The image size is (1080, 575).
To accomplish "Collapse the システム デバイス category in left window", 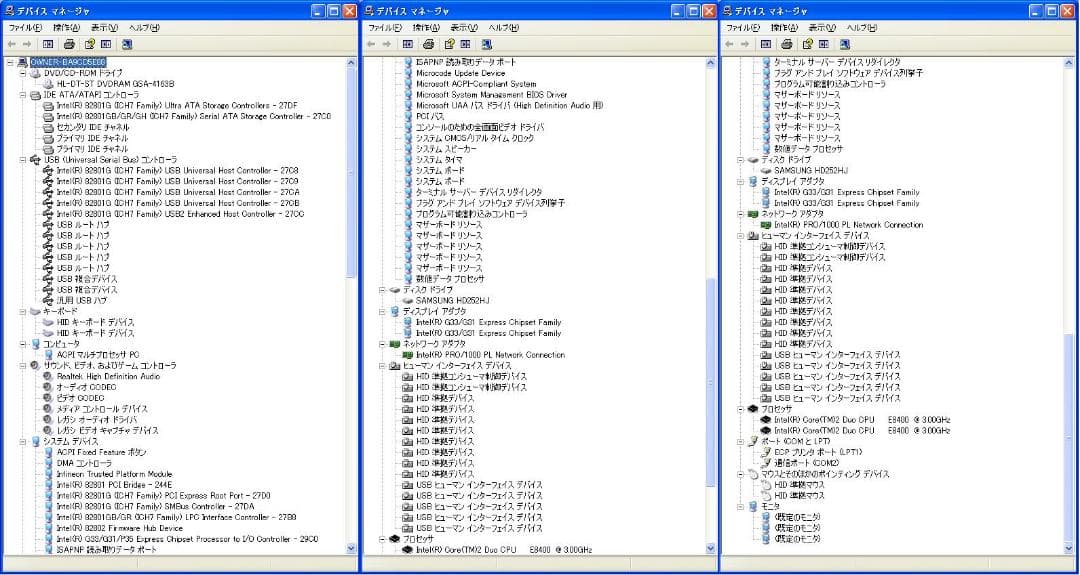I will tap(23, 441).
